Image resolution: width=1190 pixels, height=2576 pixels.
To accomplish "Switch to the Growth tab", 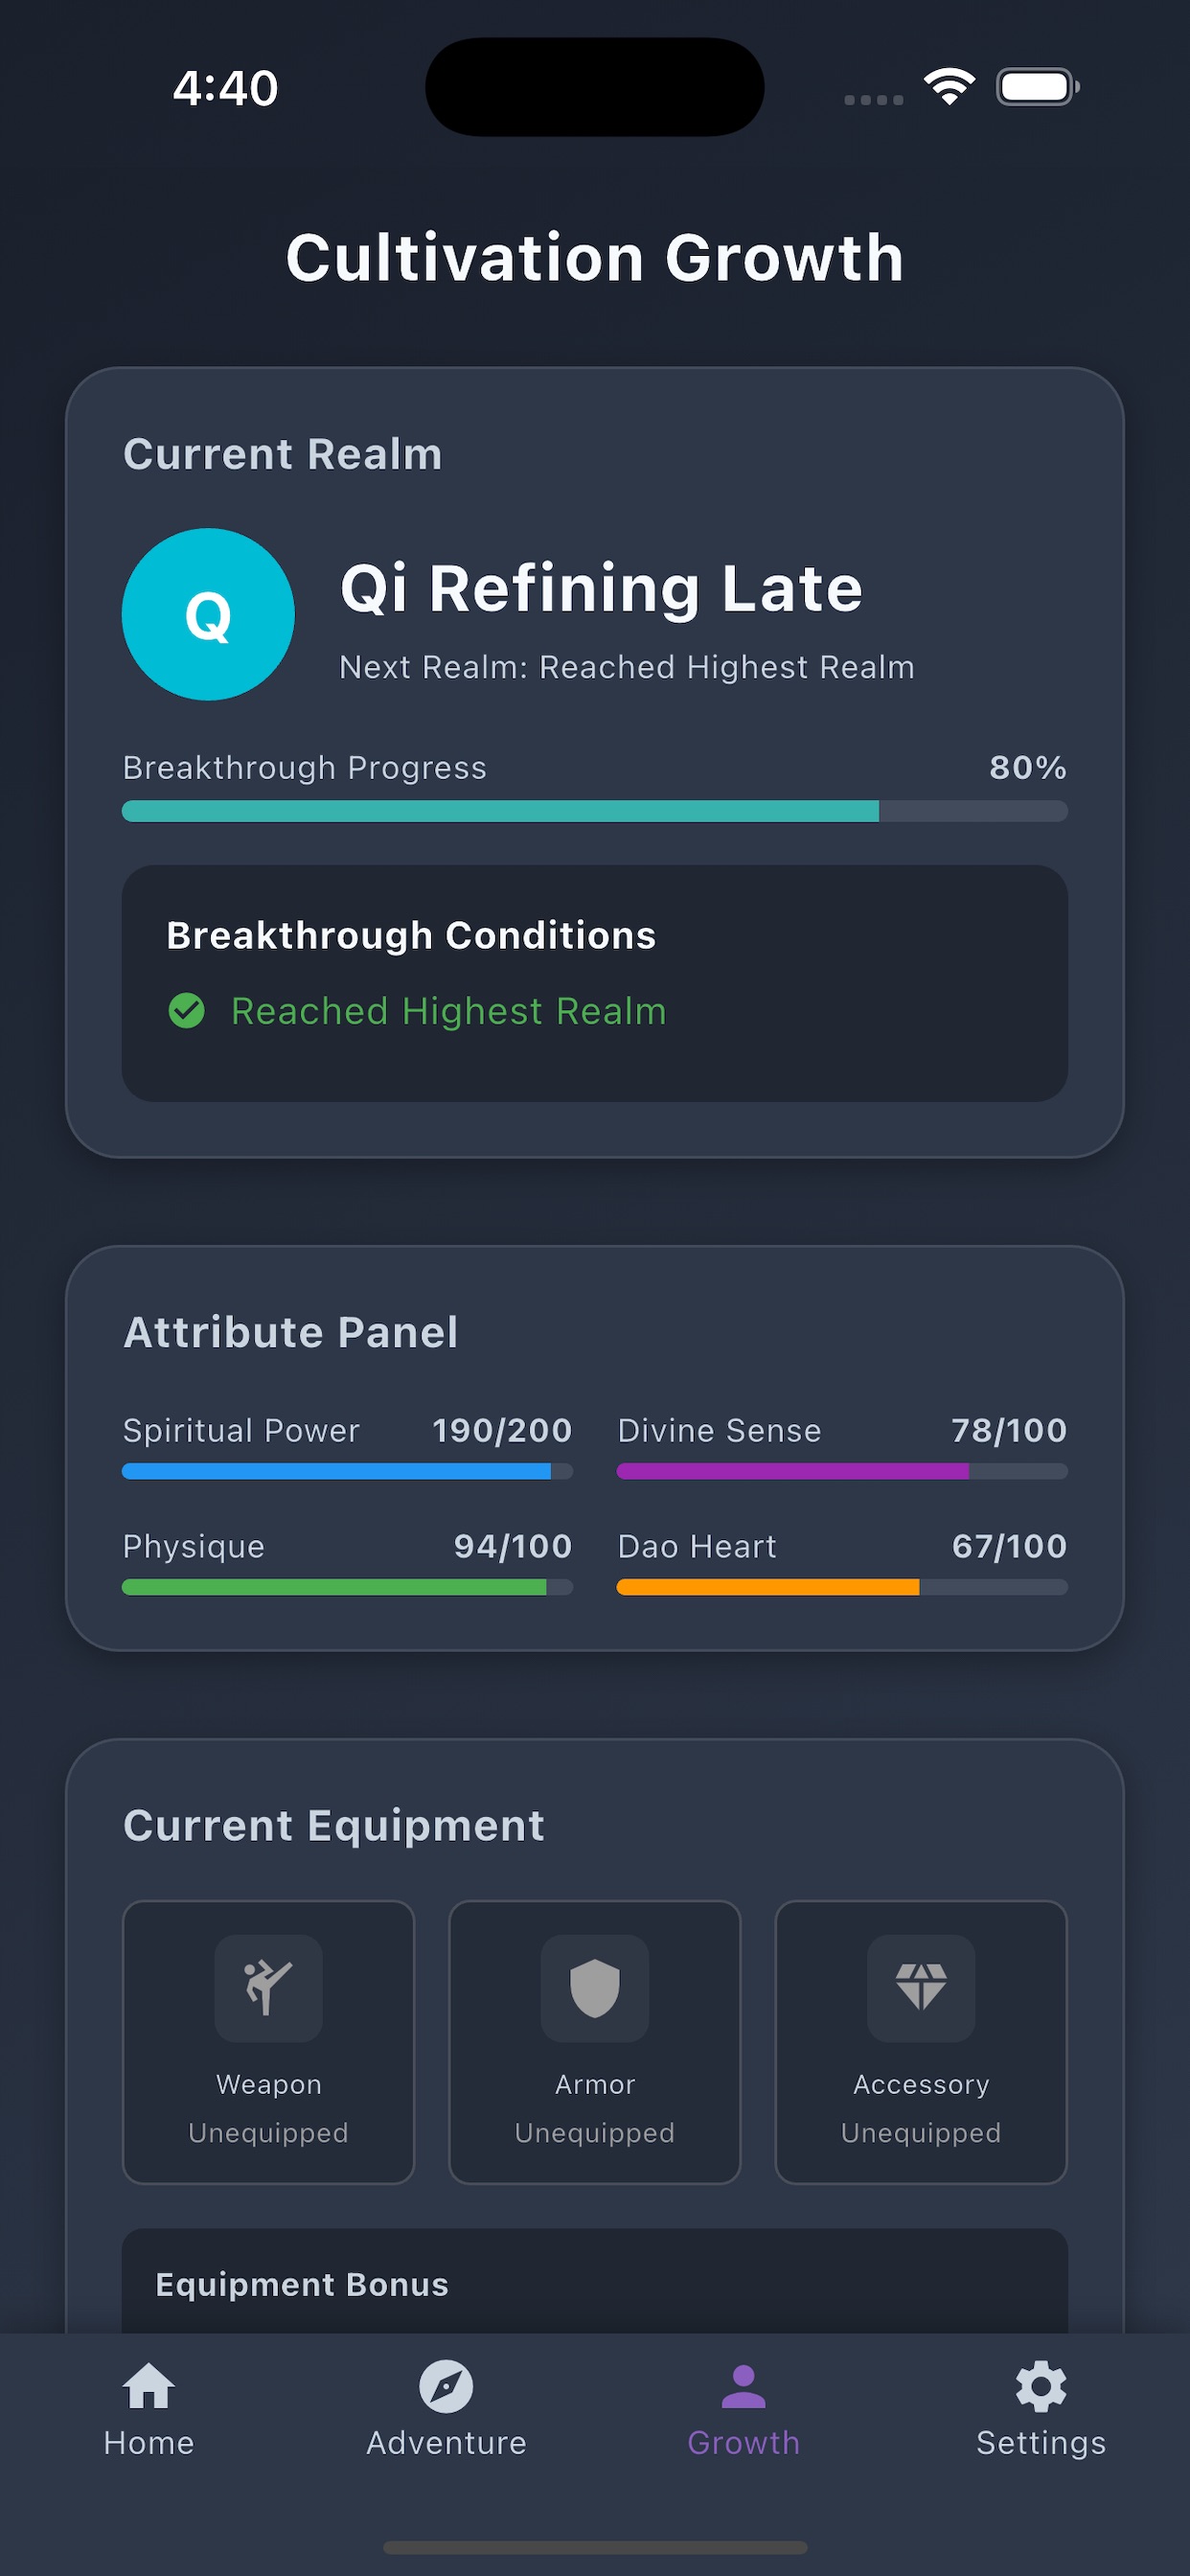I will [x=743, y=2410].
